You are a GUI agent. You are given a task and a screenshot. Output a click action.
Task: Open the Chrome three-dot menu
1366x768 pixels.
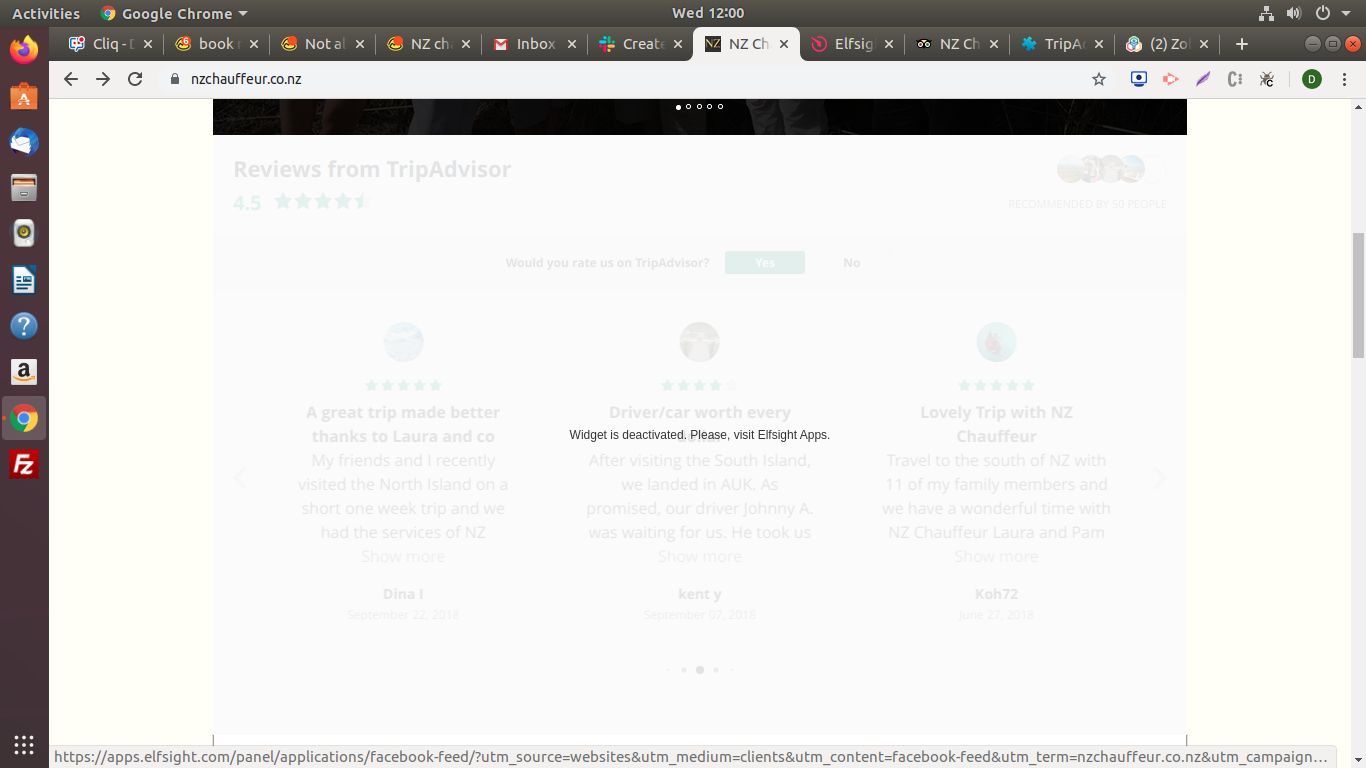tap(1345, 79)
